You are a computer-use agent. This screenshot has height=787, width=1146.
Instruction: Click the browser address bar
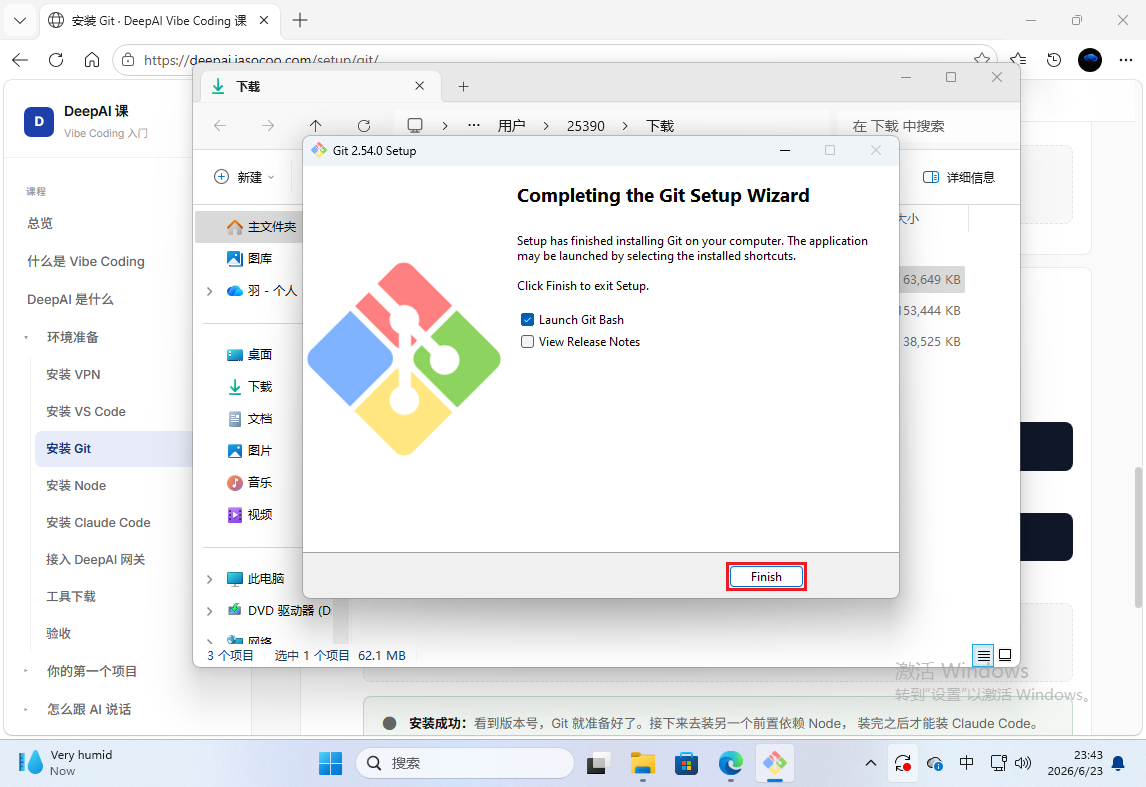[555, 60]
